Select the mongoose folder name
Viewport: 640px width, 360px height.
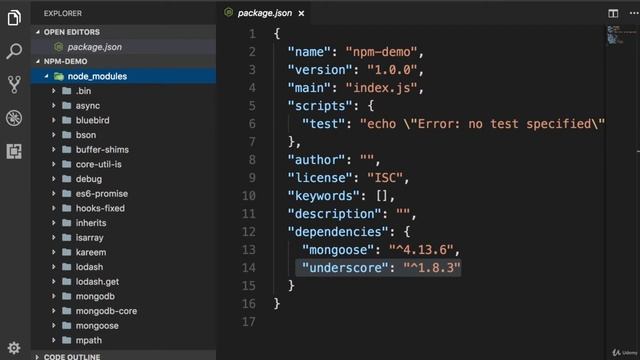pos(97,326)
